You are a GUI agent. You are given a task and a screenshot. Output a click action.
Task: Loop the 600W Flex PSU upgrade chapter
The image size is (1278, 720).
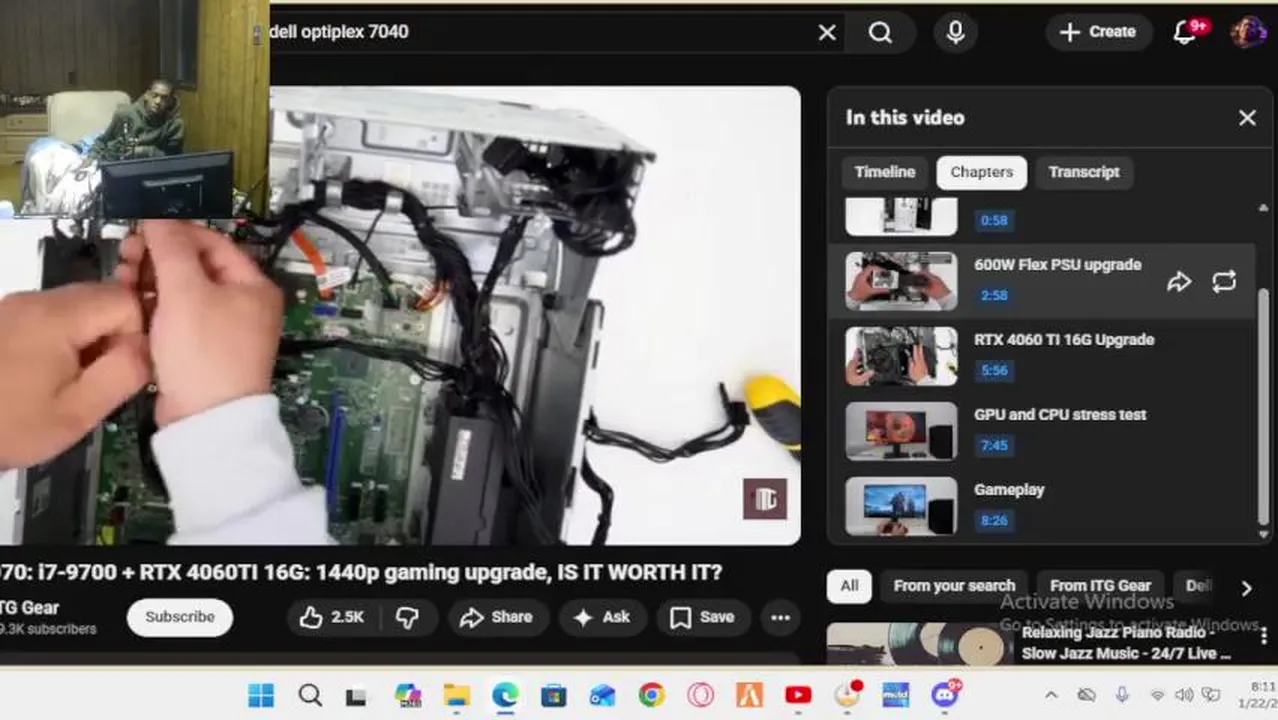pos(1224,282)
